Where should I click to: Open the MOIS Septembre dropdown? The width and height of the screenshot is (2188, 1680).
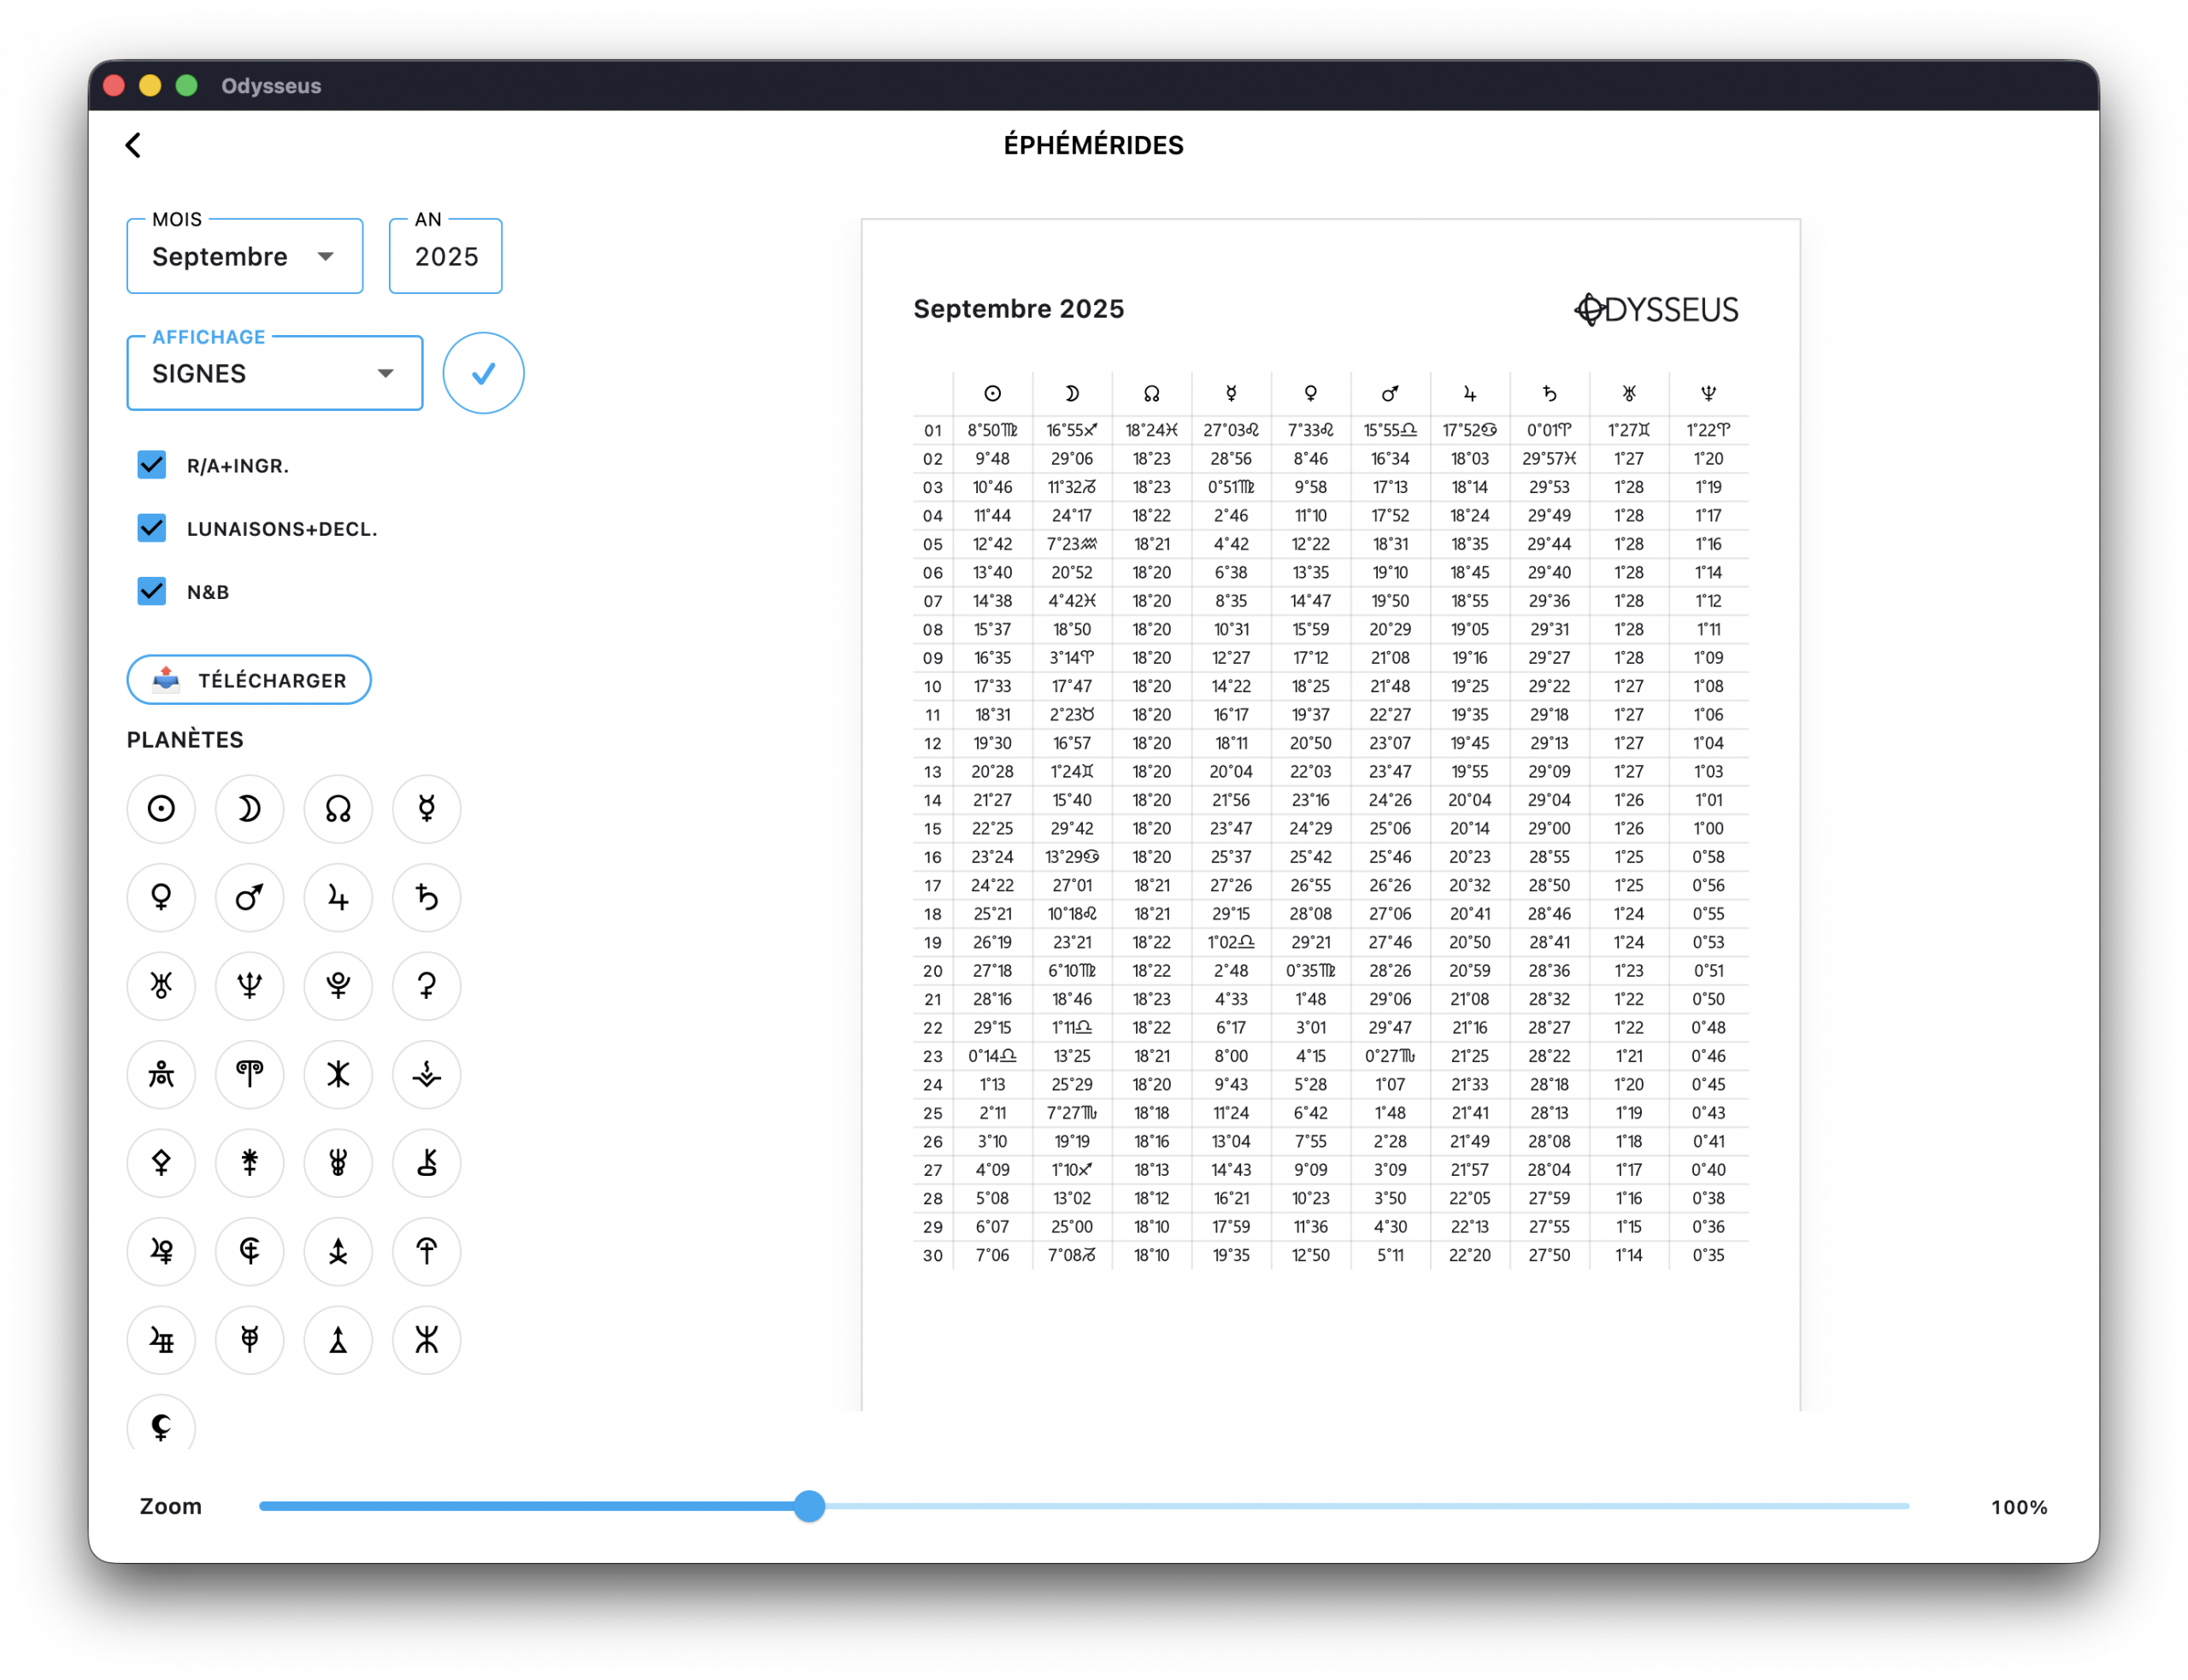point(244,257)
